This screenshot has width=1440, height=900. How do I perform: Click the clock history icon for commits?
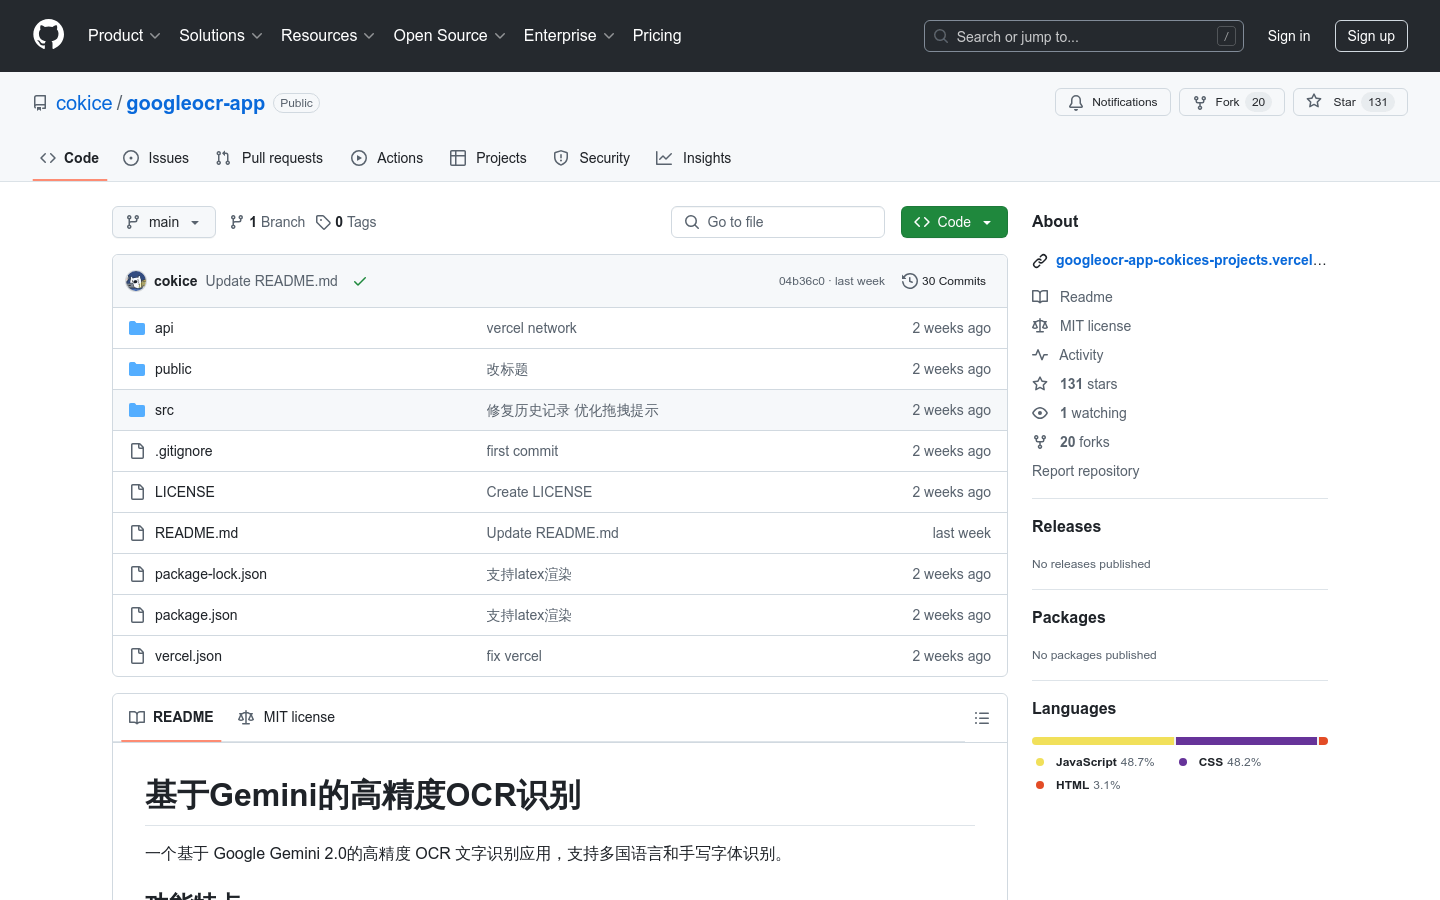(909, 281)
